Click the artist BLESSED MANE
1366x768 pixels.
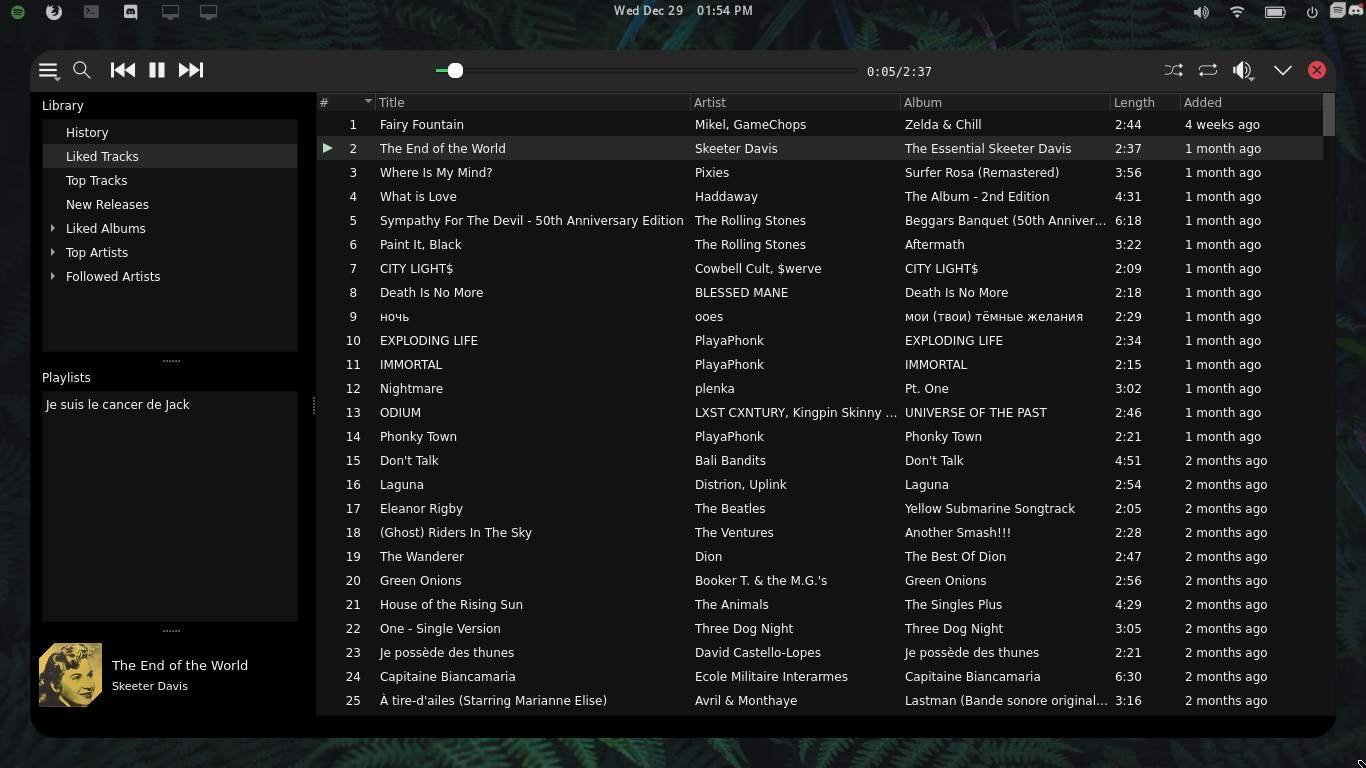[742, 293]
